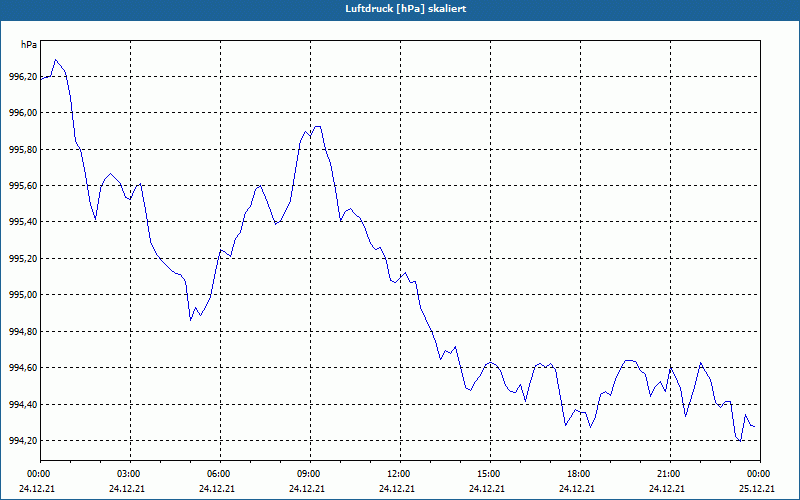Click the 995,60 y-axis value
Screen dimensions: 800x500
click(23, 186)
